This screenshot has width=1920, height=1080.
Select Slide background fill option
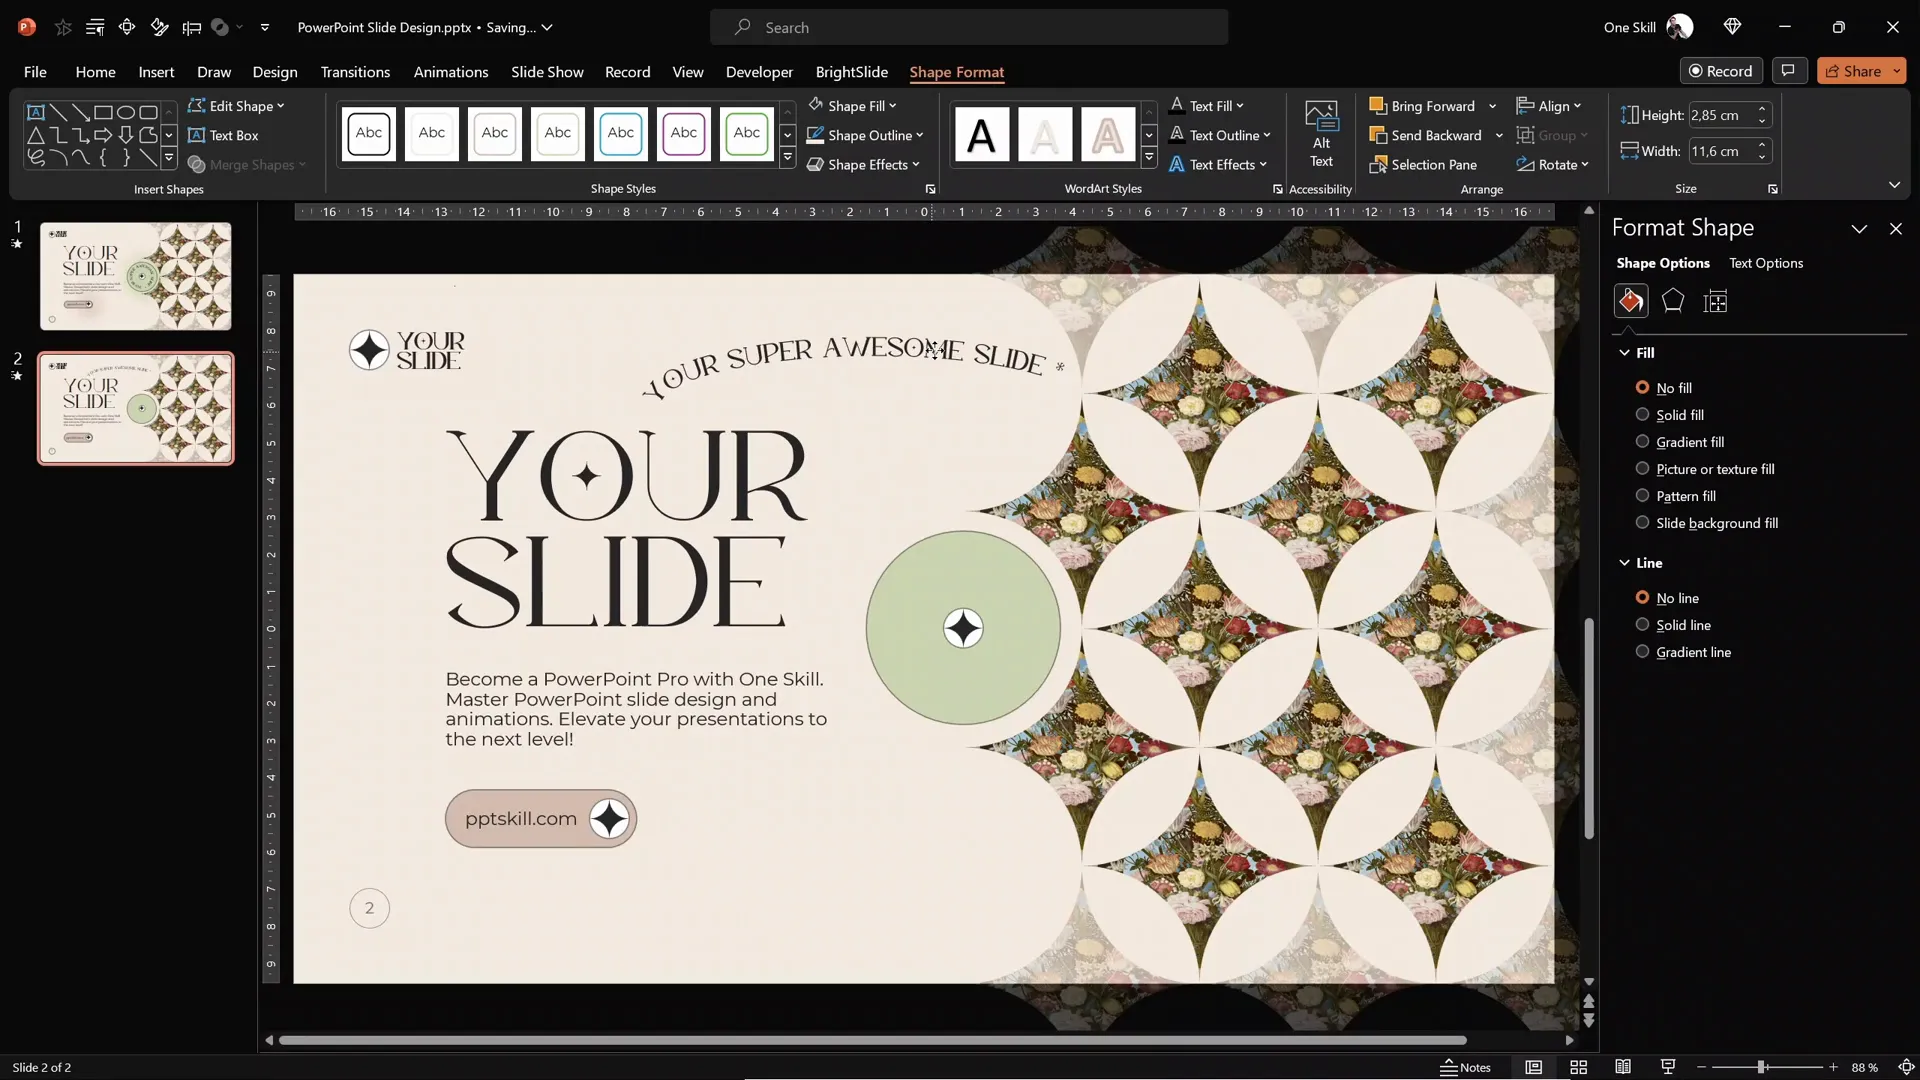tap(1642, 522)
